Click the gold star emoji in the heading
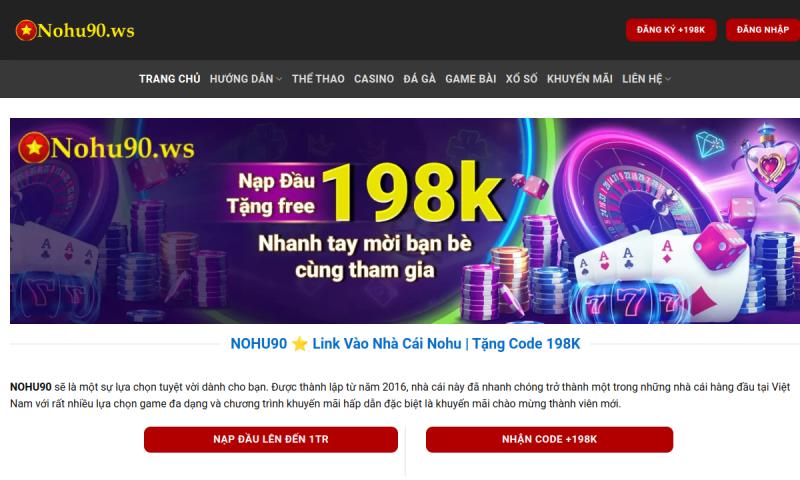Viewport: 800px width, 480px height. tap(299, 344)
